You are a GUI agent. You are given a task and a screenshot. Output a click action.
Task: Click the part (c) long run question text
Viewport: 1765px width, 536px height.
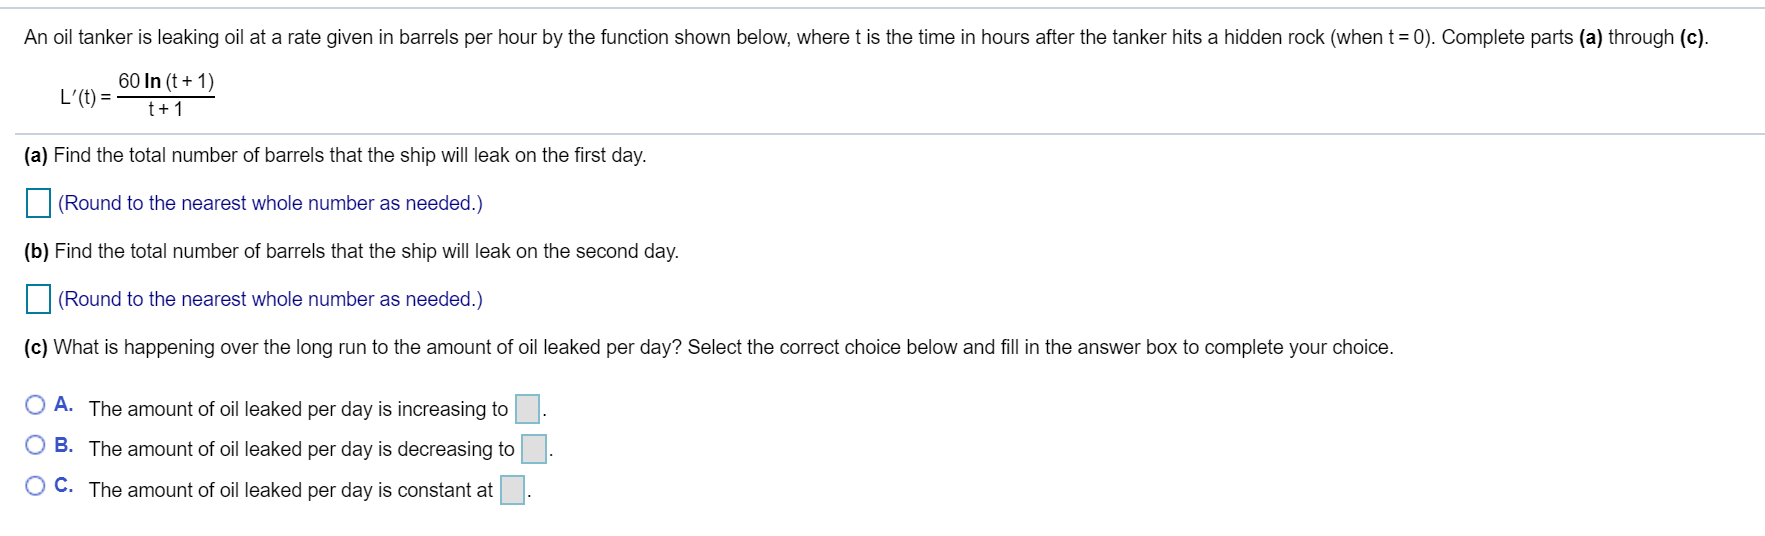click(x=708, y=347)
